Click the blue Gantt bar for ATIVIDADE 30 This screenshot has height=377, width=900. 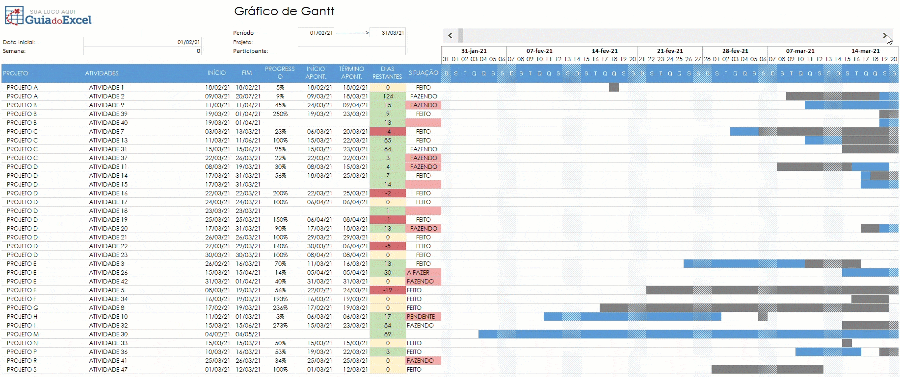[689, 334]
